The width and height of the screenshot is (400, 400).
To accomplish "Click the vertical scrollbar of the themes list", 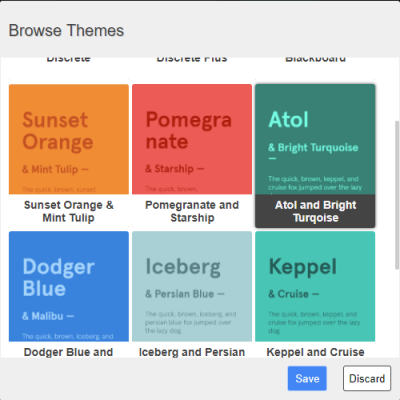I will tap(397, 195).
